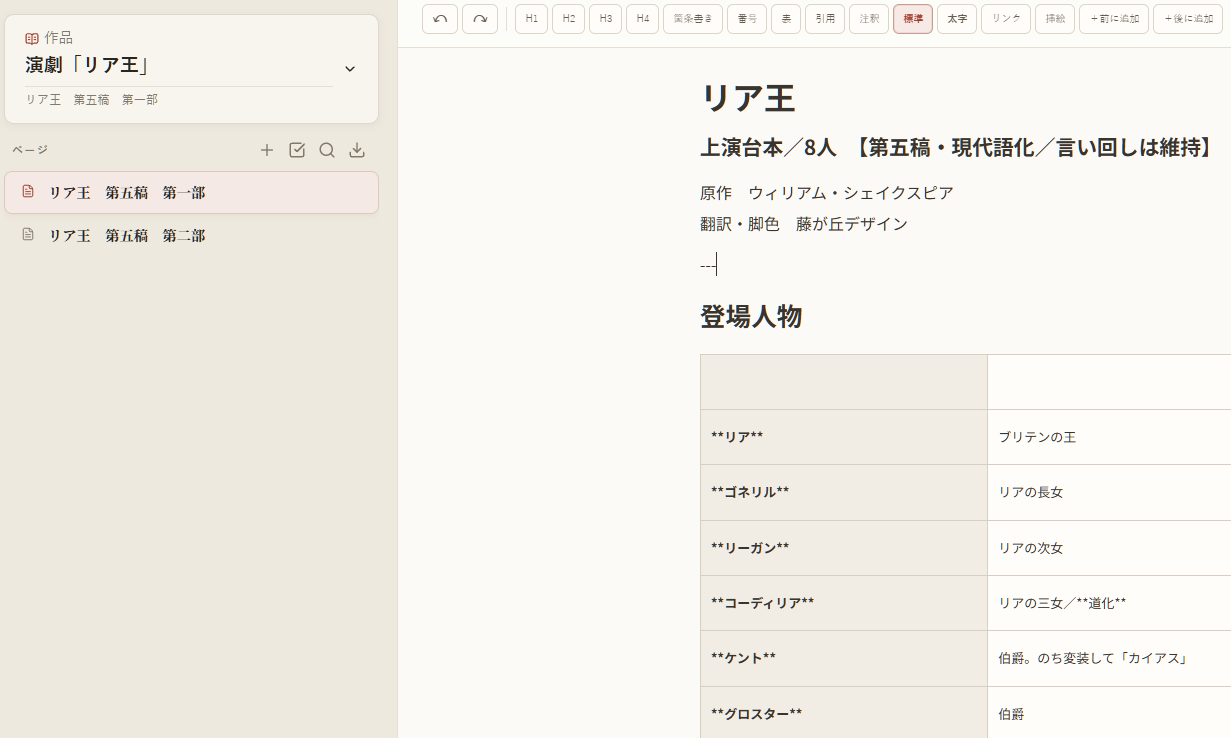The width and height of the screenshot is (1231, 738).
Task: Click the --- separator text line
Action: coord(708,265)
